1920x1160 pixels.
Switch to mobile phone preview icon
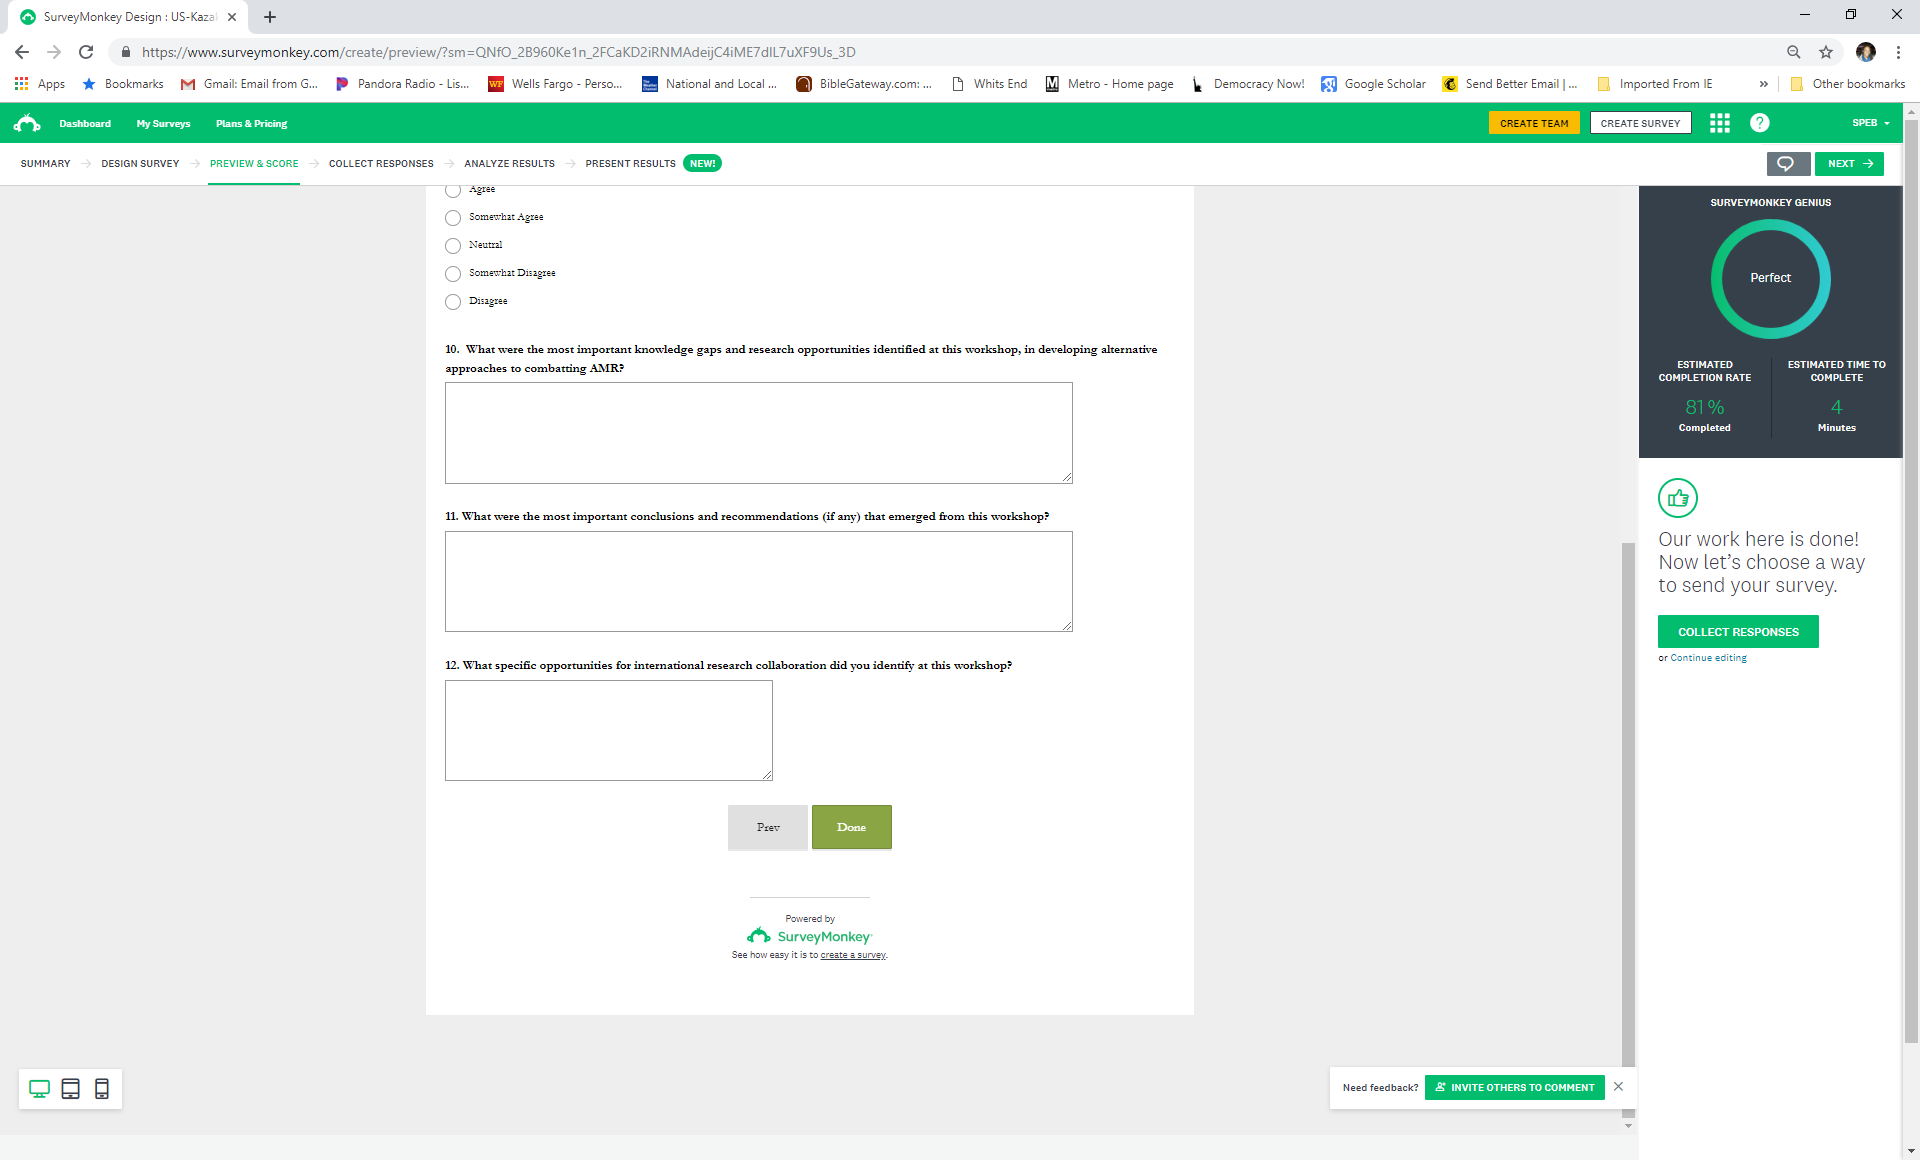coord(102,1089)
